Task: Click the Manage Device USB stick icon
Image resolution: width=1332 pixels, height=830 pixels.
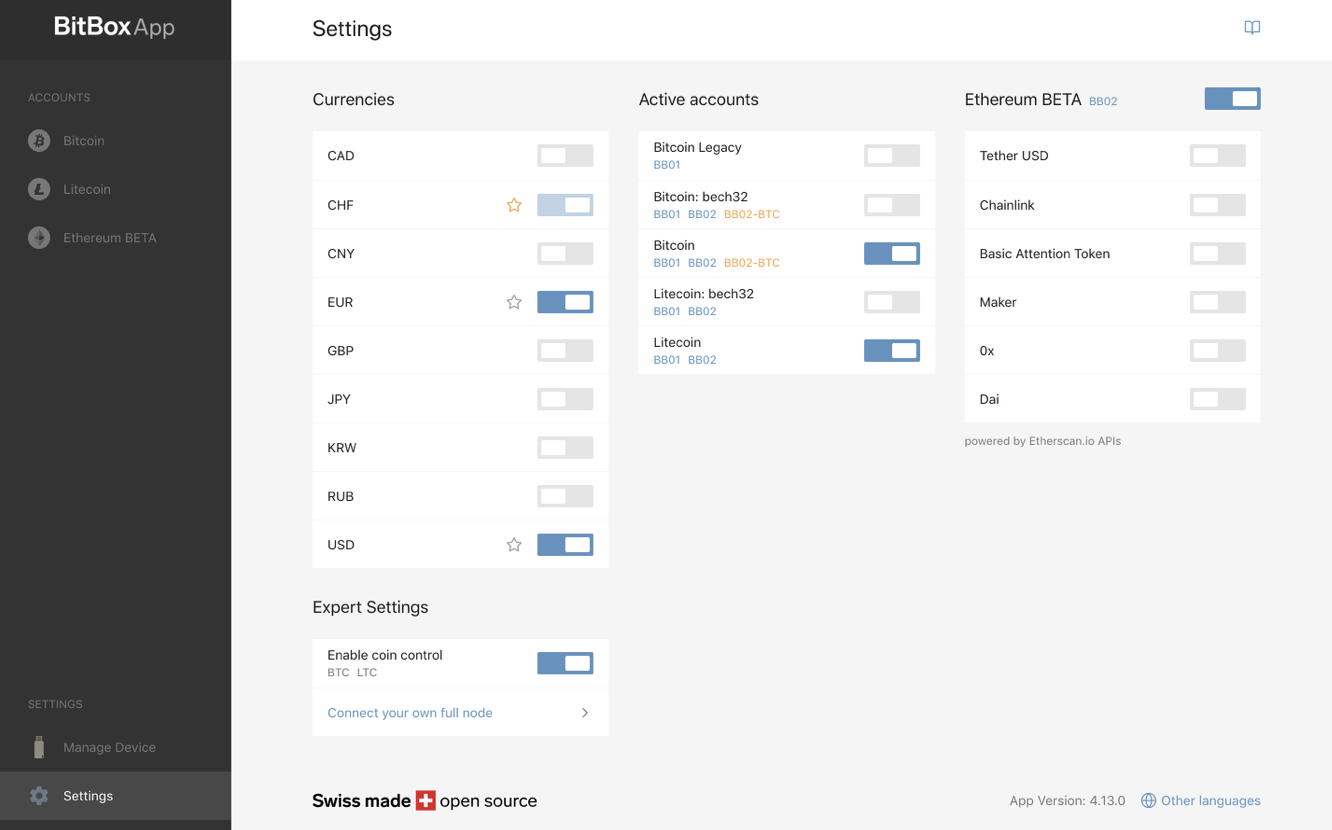Action: click(39, 747)
